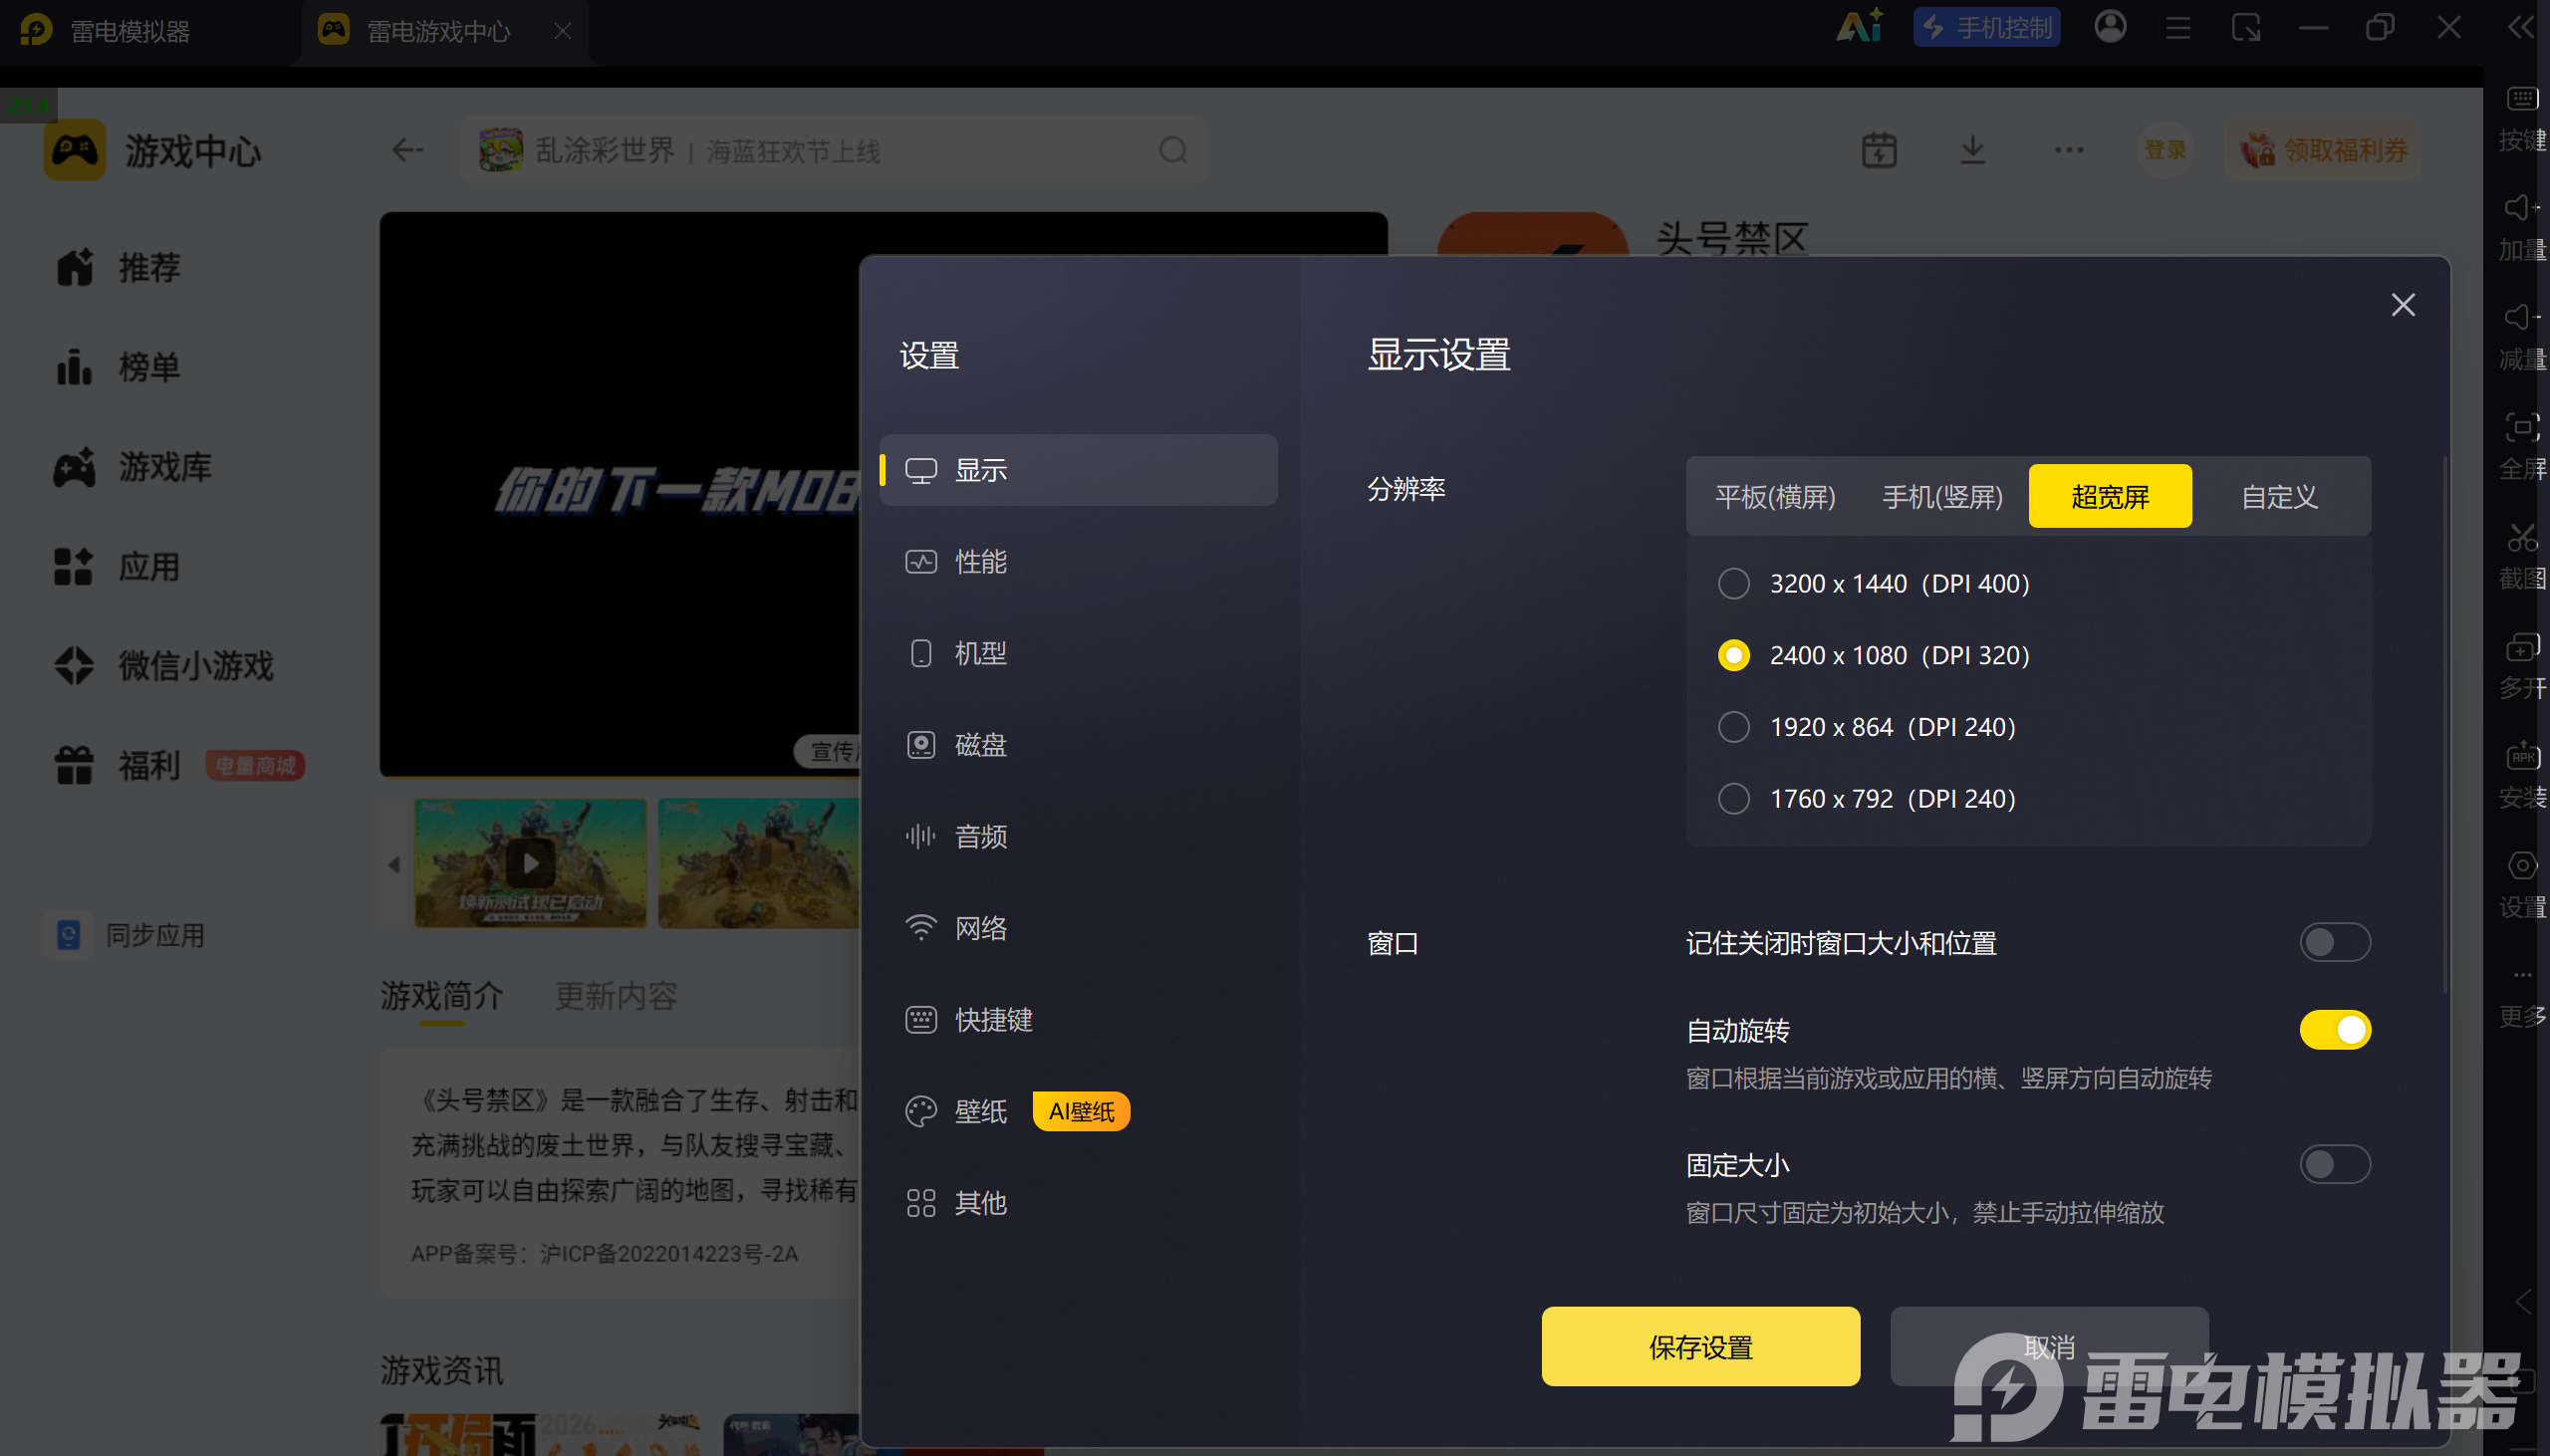Viewport: 2550px width, 1456px height.
Task: Click previous arrow of screenshot carousel
Action: coord(394,865)
